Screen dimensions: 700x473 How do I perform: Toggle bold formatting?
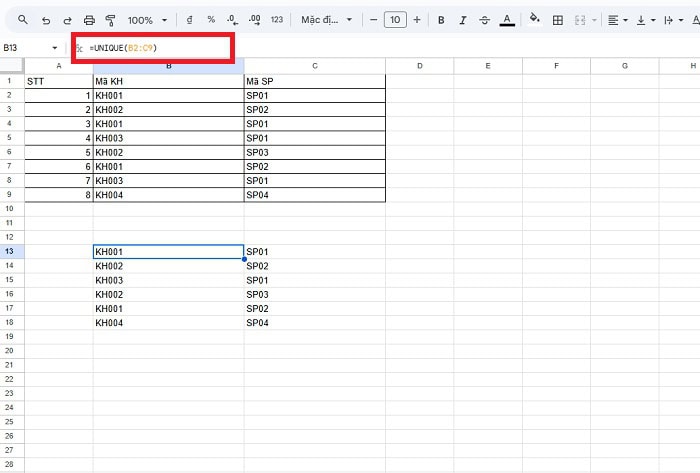[x=441, y=20]
